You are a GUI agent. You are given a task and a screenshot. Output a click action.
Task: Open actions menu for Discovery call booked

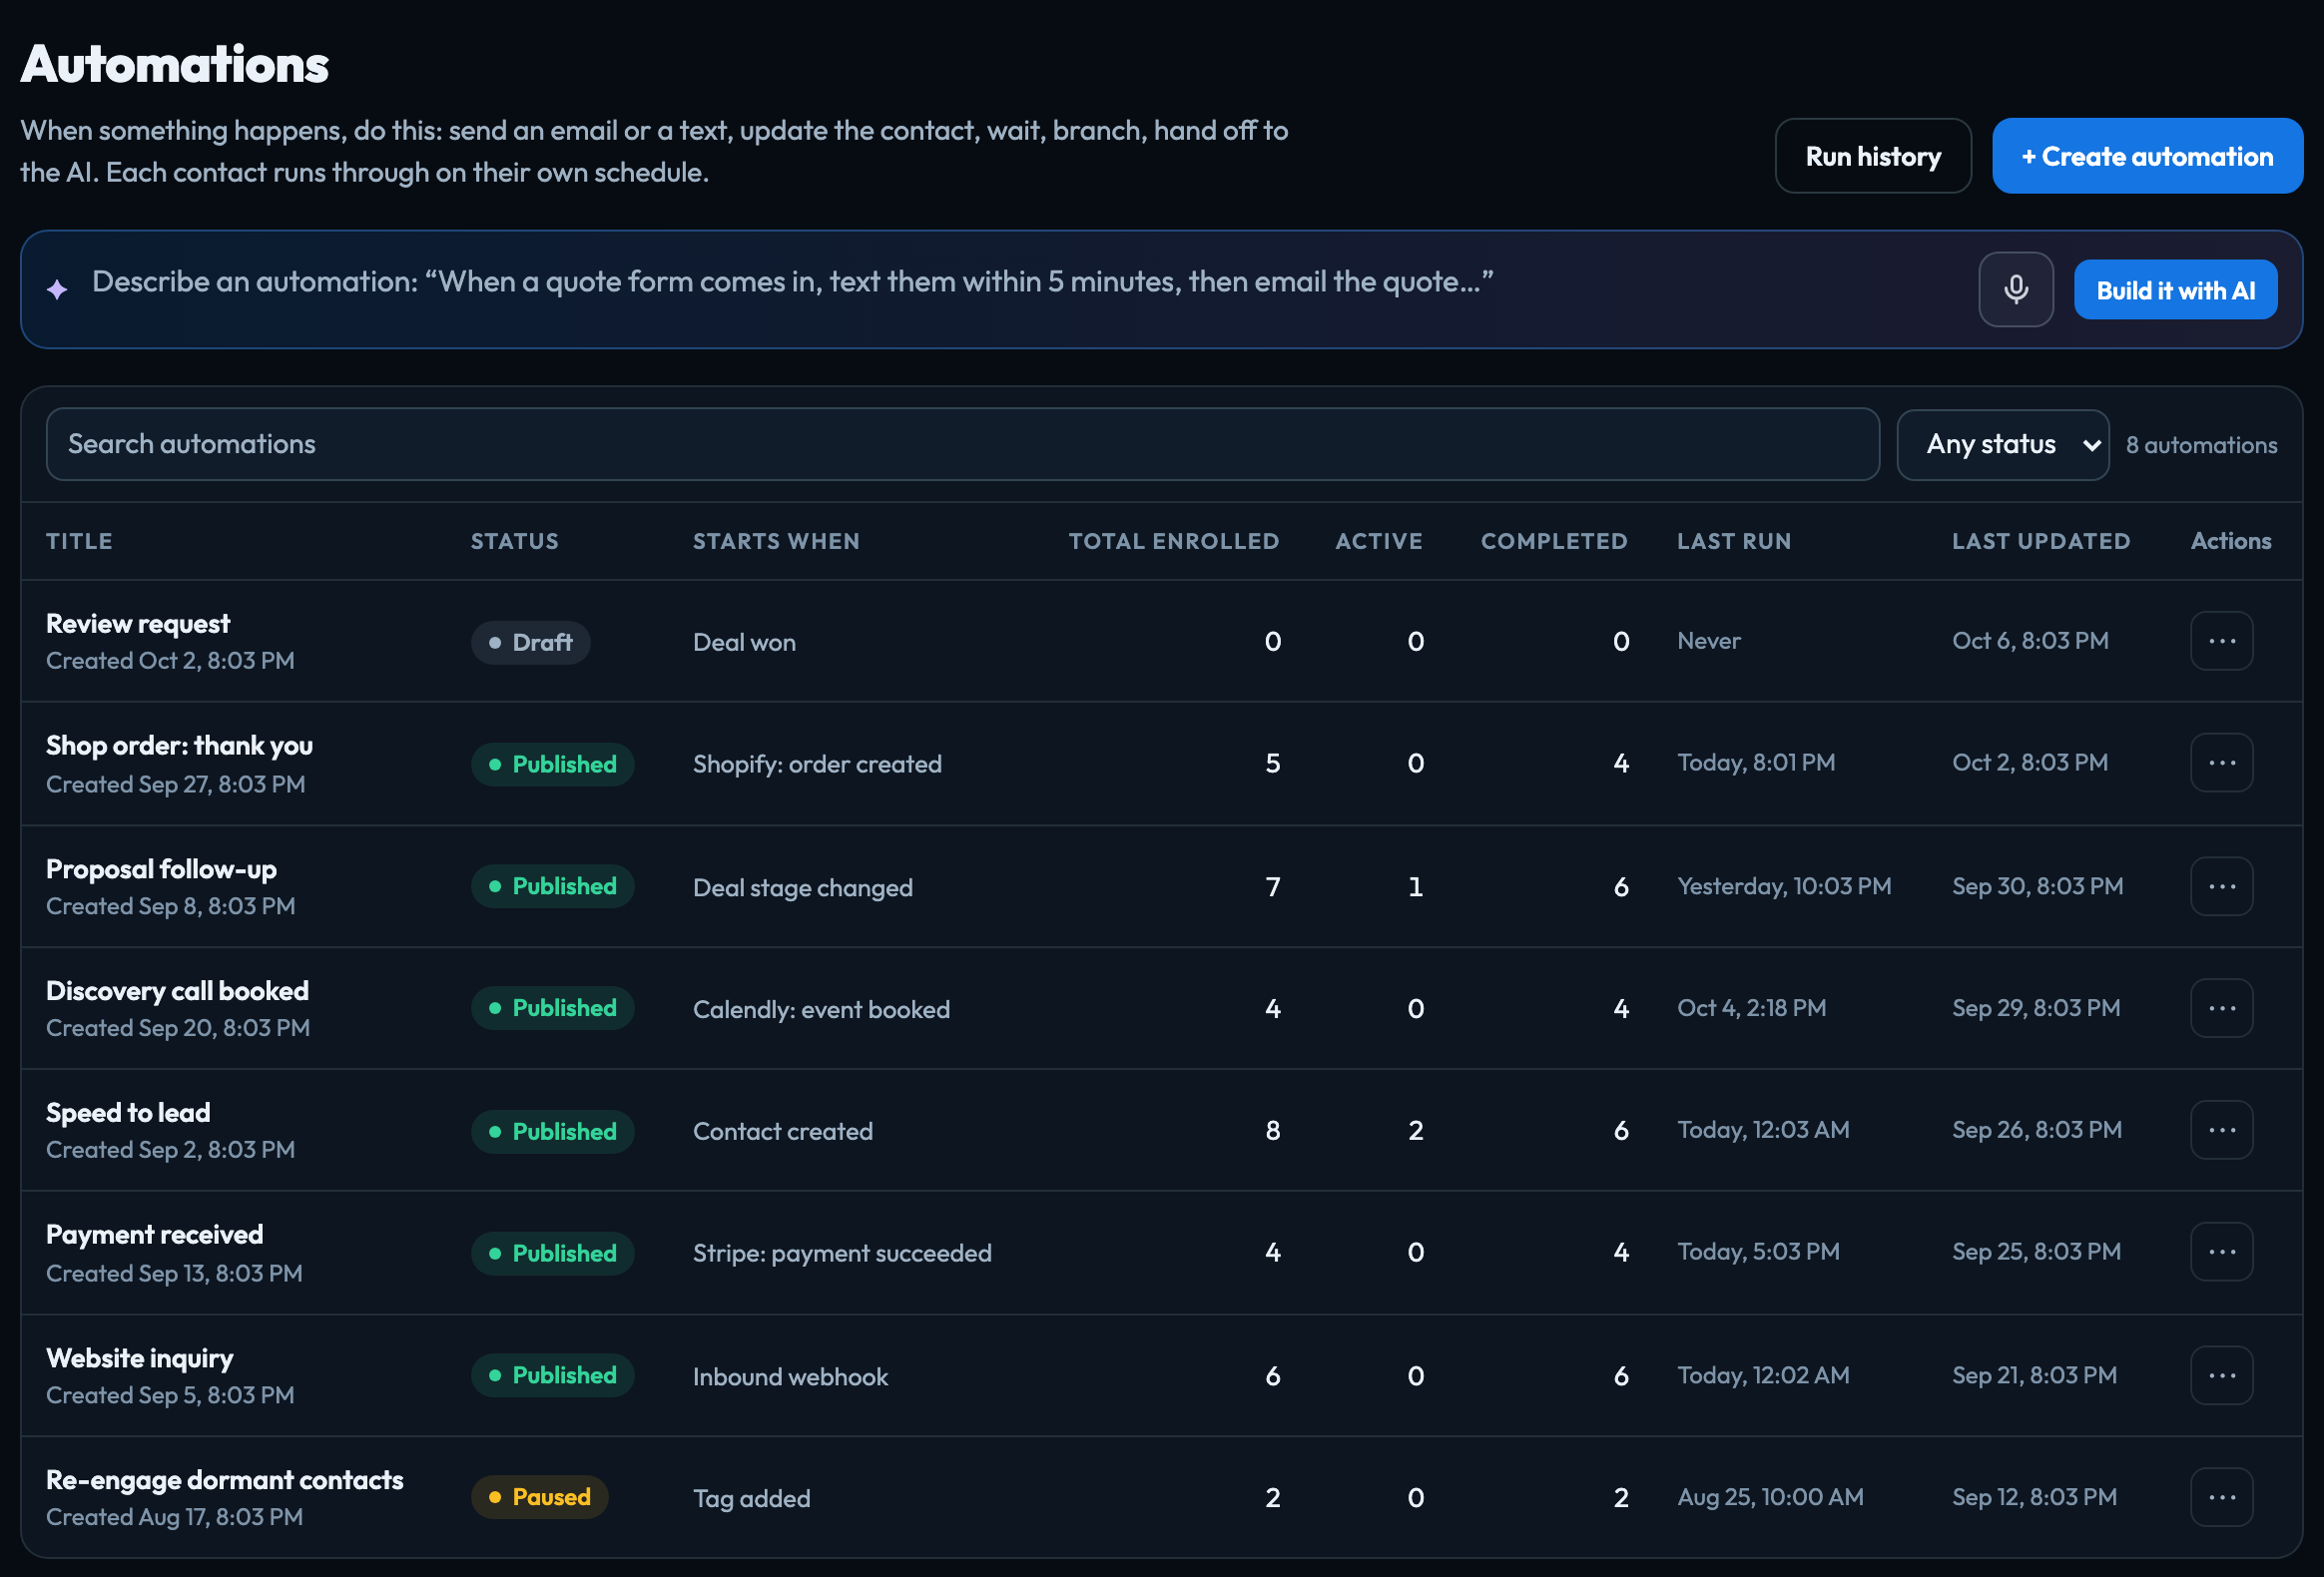2221,1008
